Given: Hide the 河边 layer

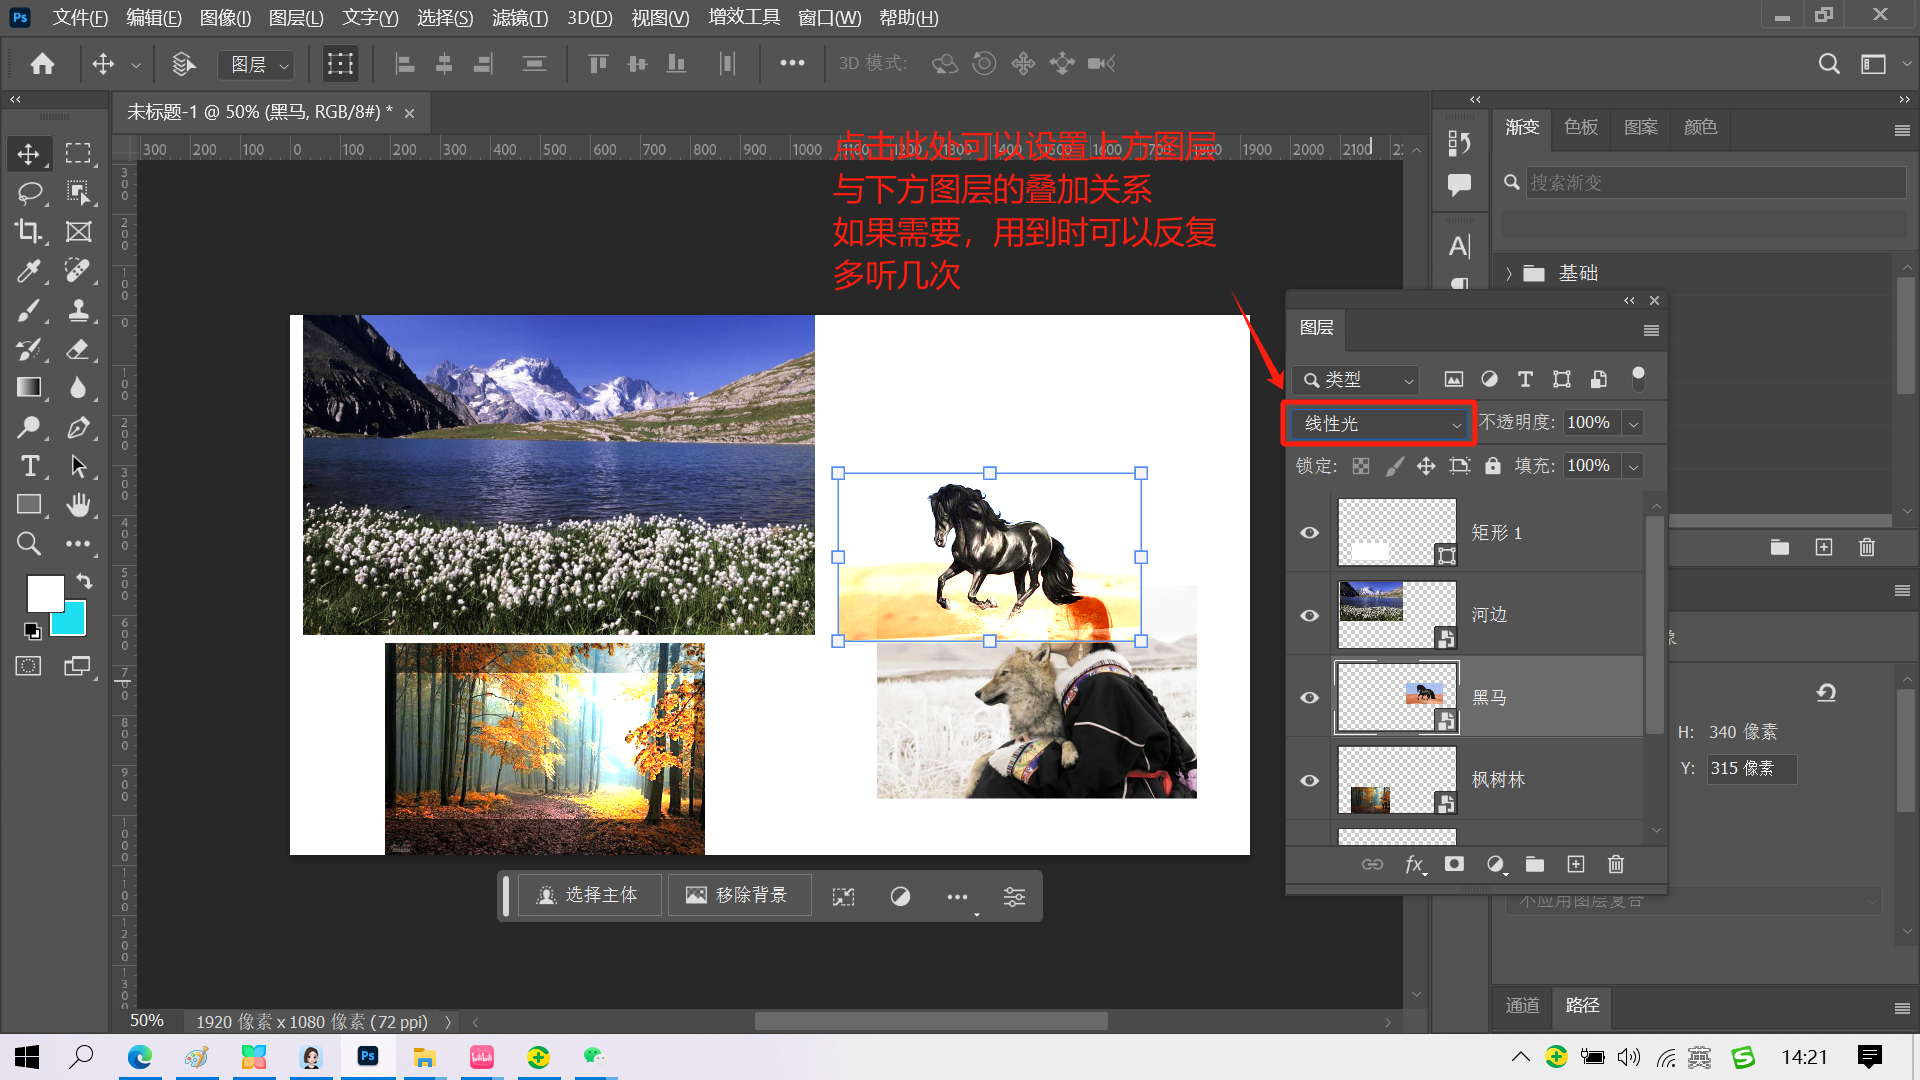Looking at the screenshot, I should [1309, 615].
